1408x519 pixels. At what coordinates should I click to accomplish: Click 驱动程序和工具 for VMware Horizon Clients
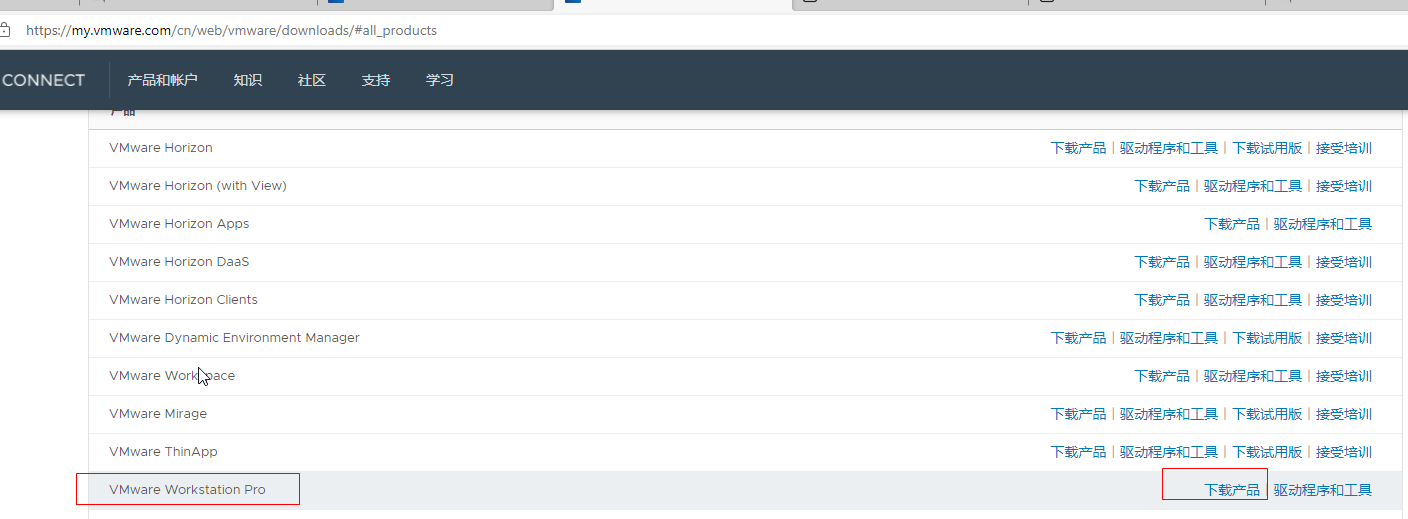(x=1253, y=300)
